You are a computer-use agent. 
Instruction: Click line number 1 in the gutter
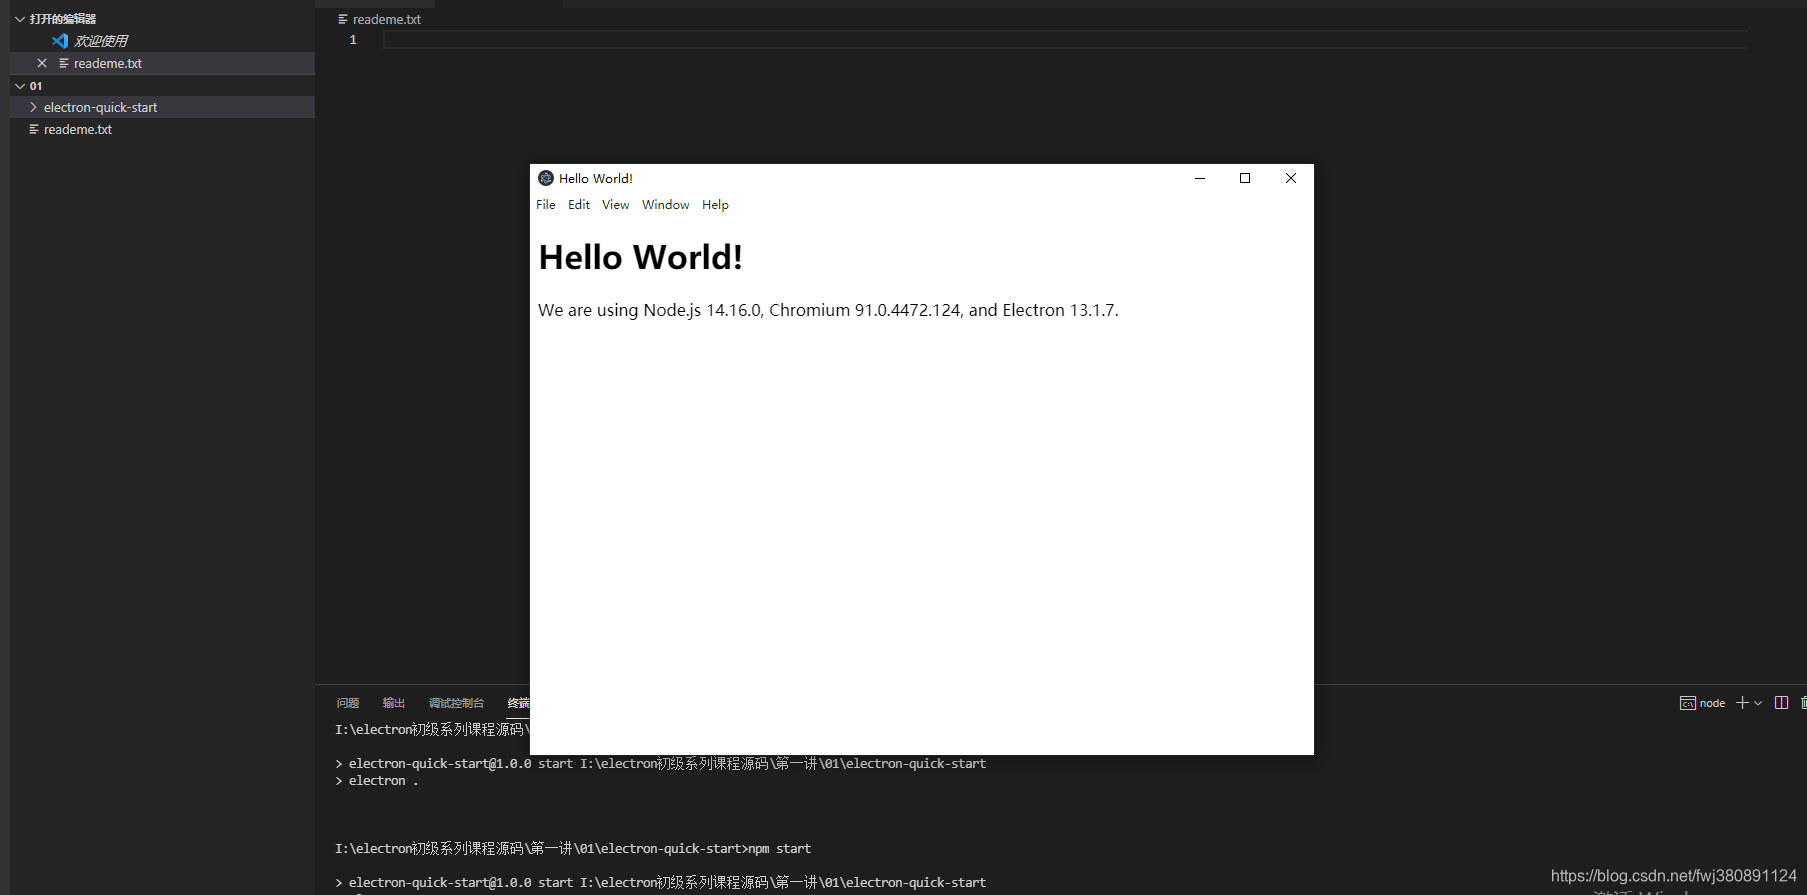coord(353,40)
